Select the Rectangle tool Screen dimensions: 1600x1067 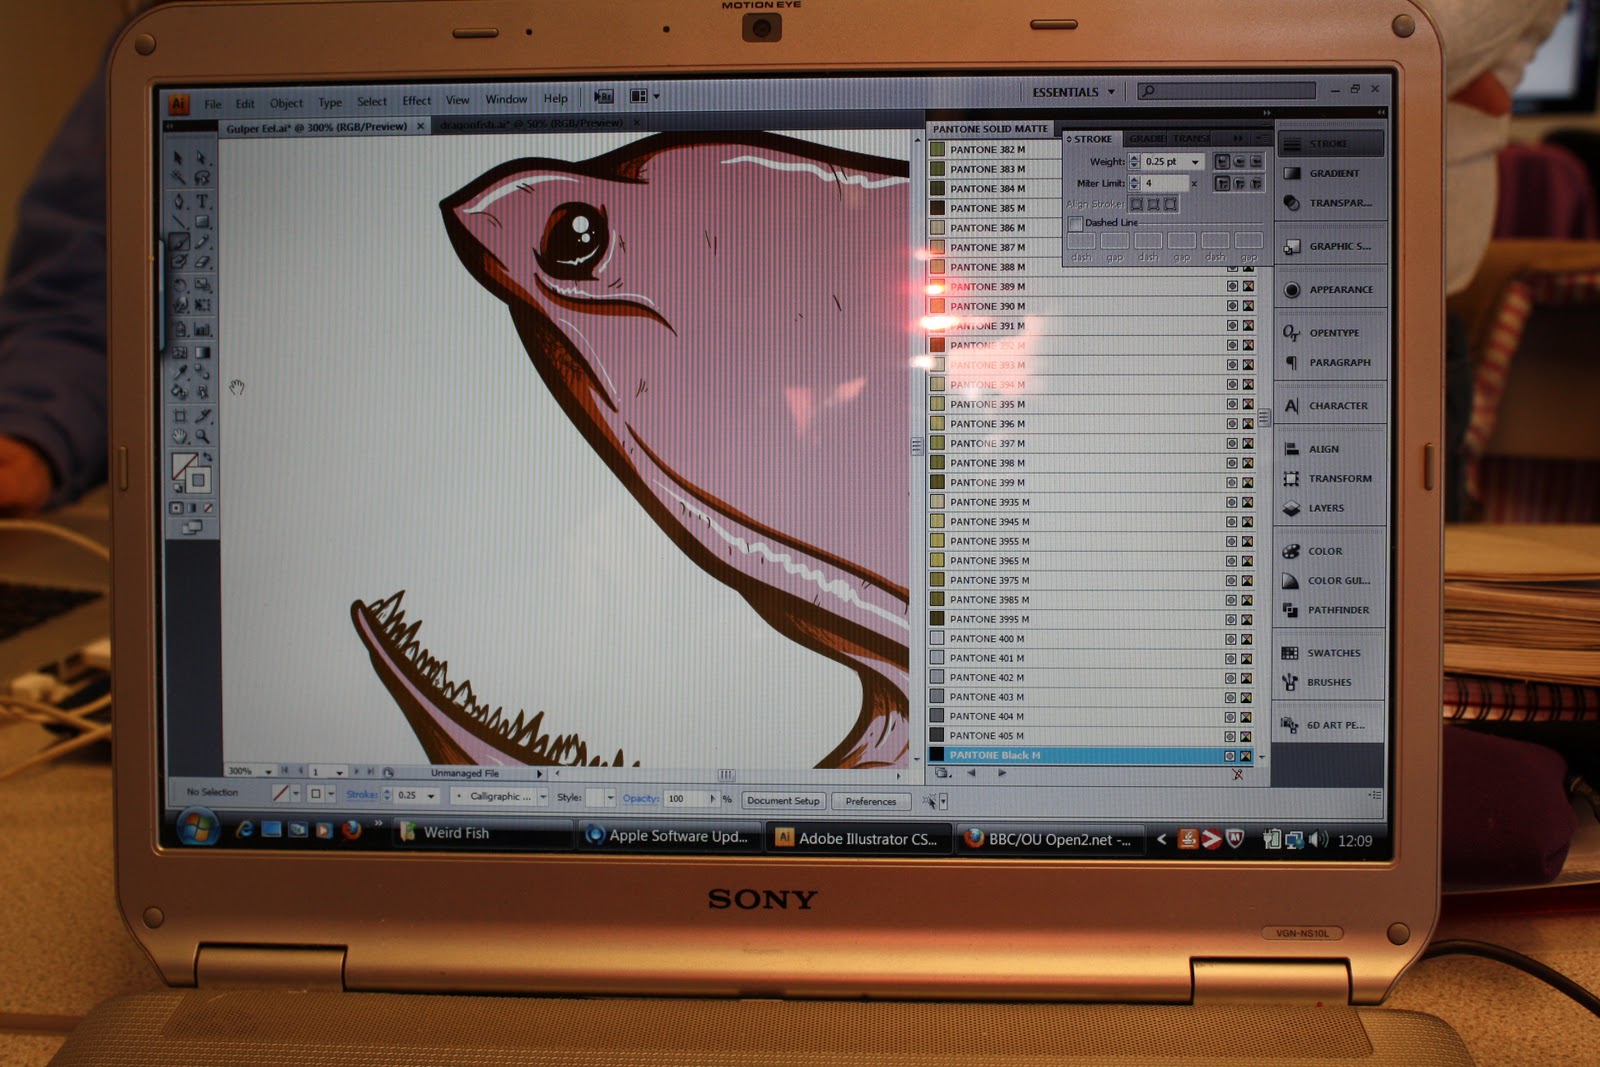coord(202,221)
